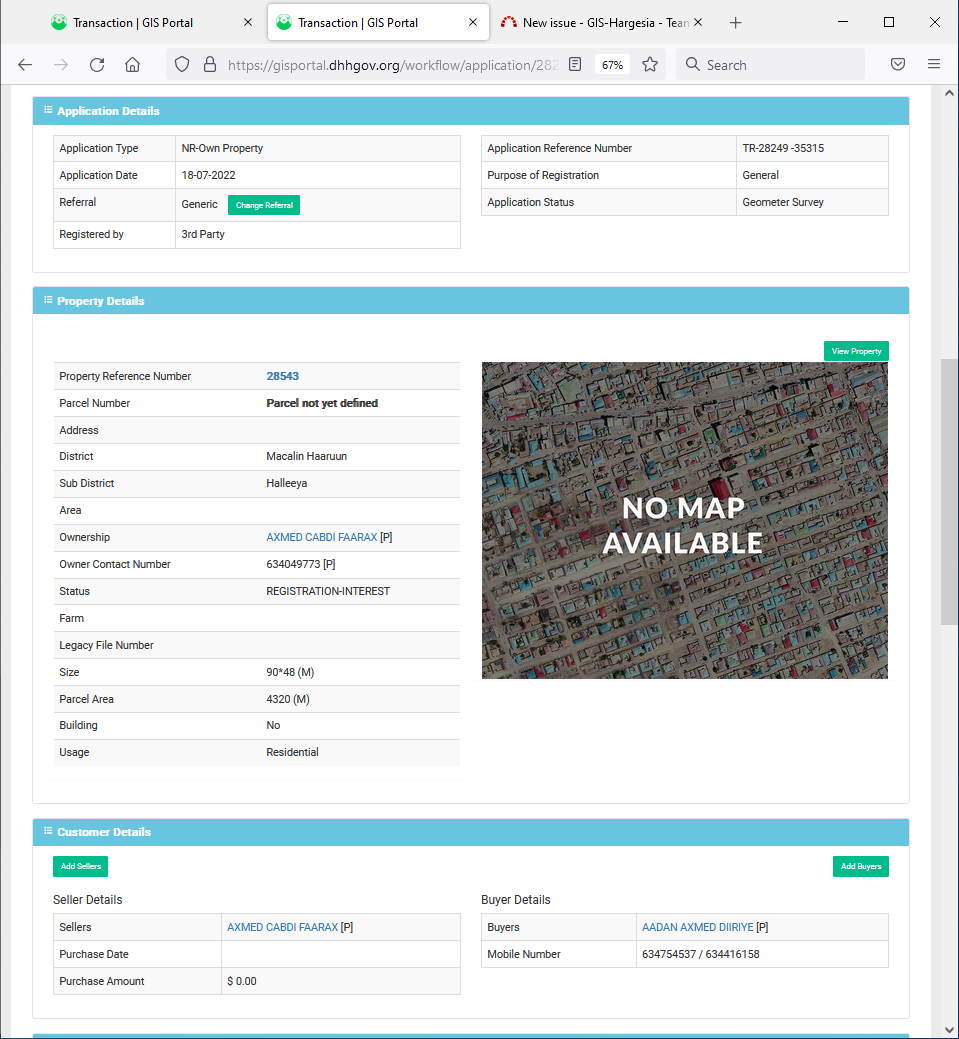This screenshot has width=959, height=1039.
Task: Click the Add Sellers button
Action: coord(80,866)
